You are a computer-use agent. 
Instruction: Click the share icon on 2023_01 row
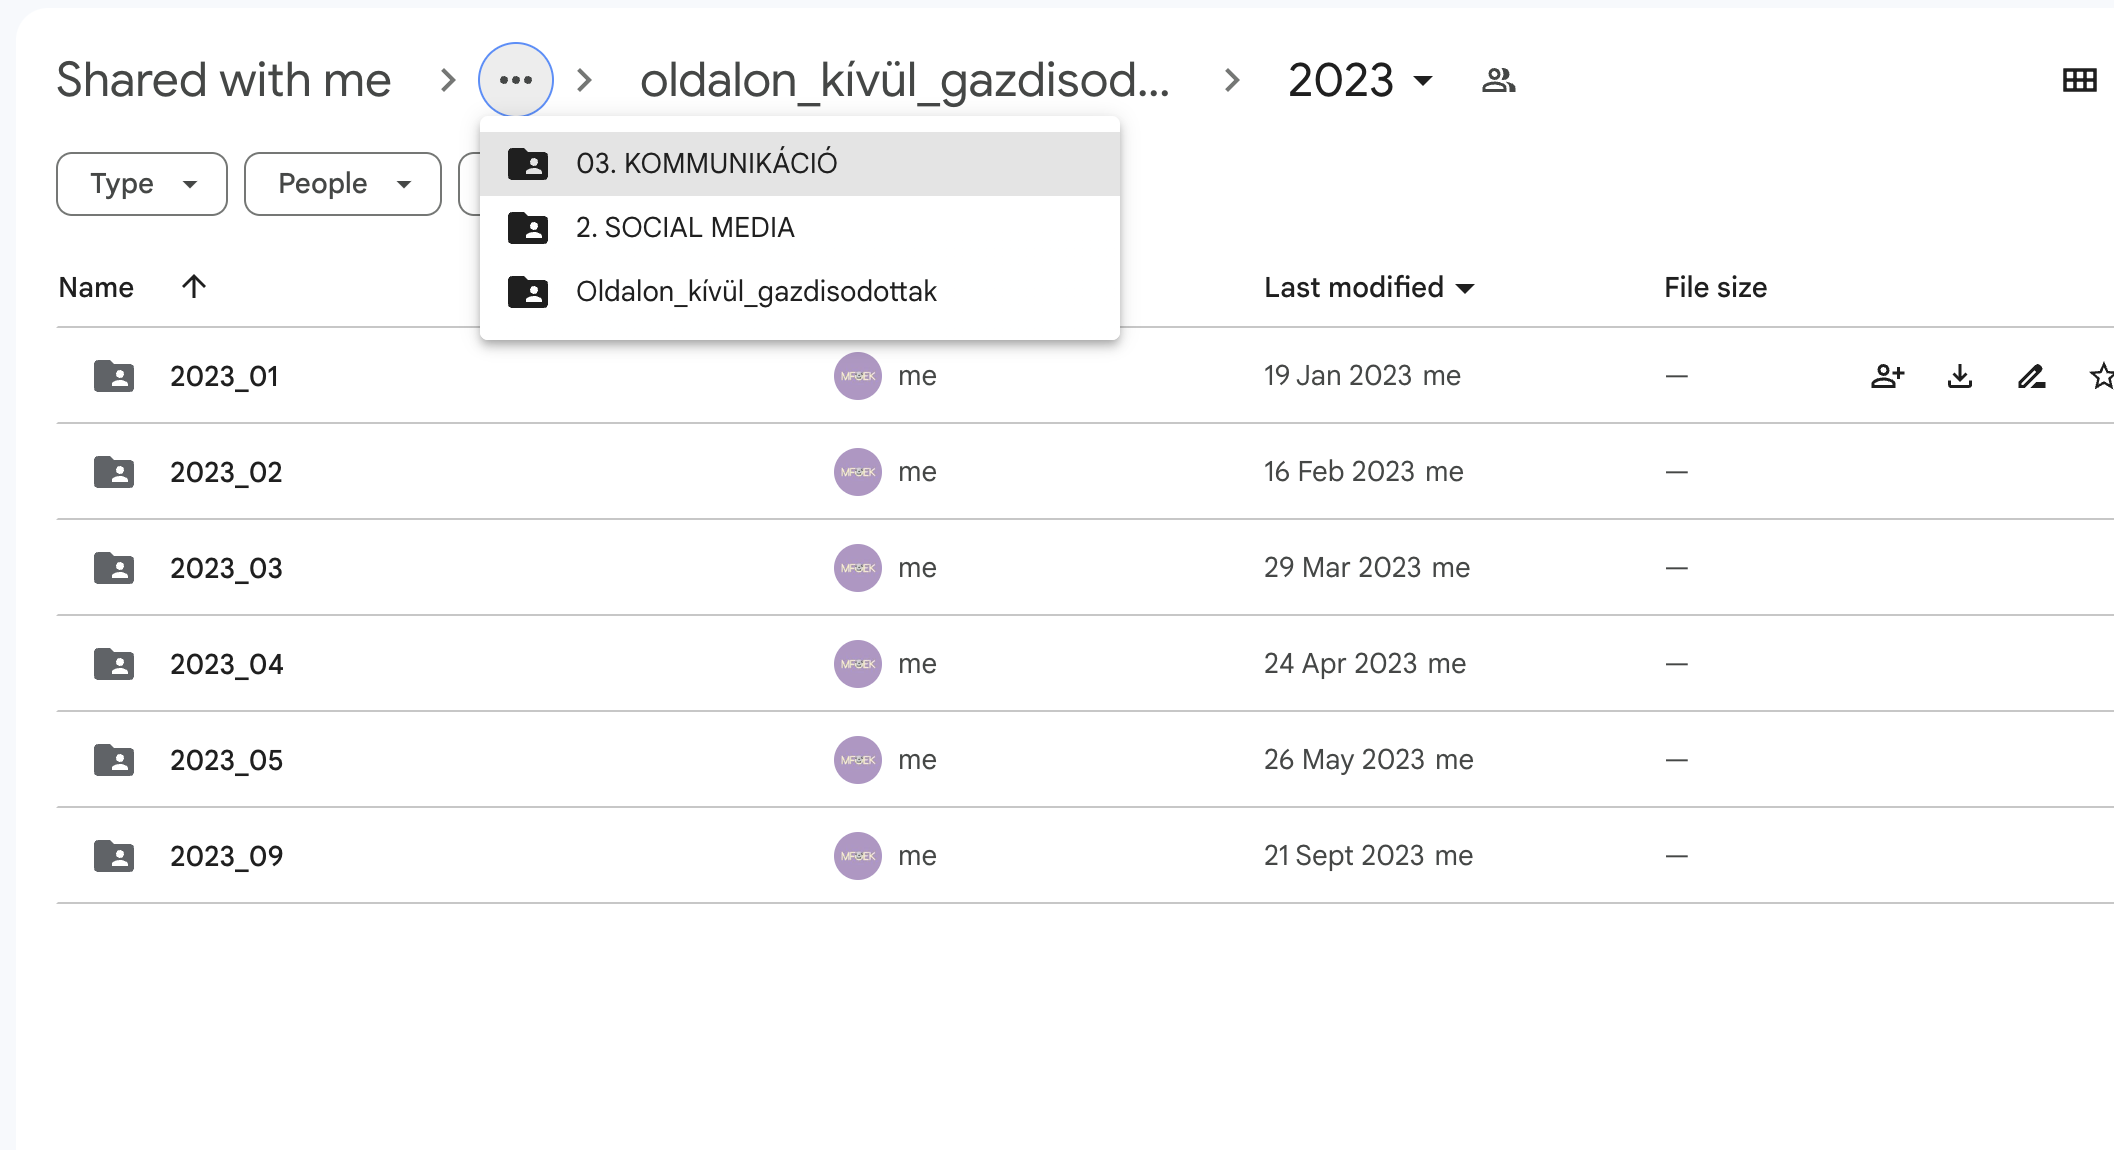1887,376
